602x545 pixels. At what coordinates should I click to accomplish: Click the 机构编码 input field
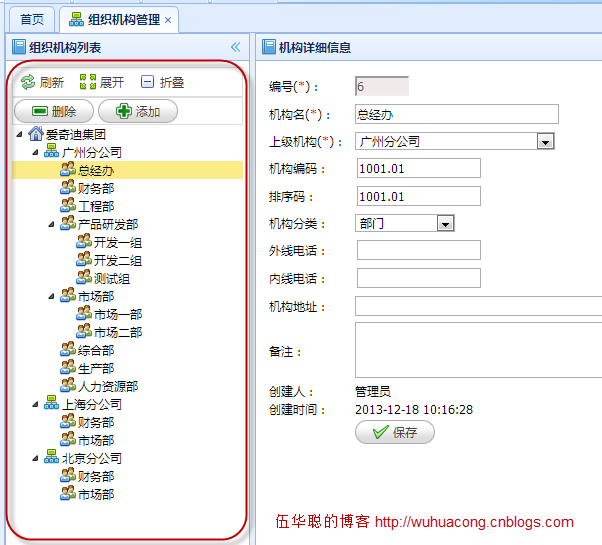click(x=419, y=168)
